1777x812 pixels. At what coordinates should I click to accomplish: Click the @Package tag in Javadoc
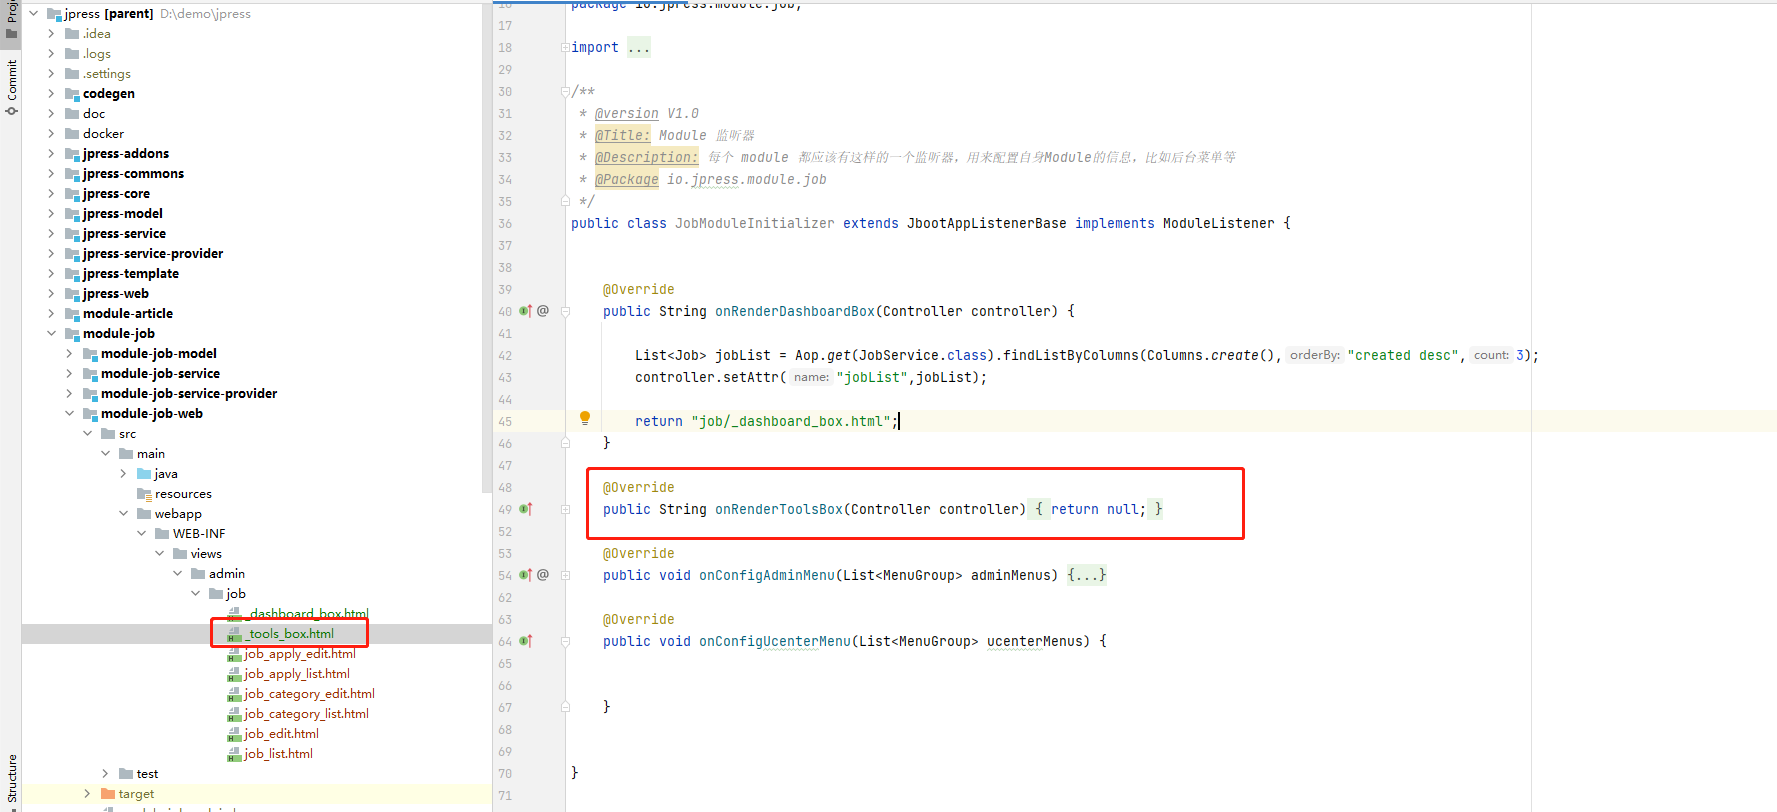pos(626,179)
